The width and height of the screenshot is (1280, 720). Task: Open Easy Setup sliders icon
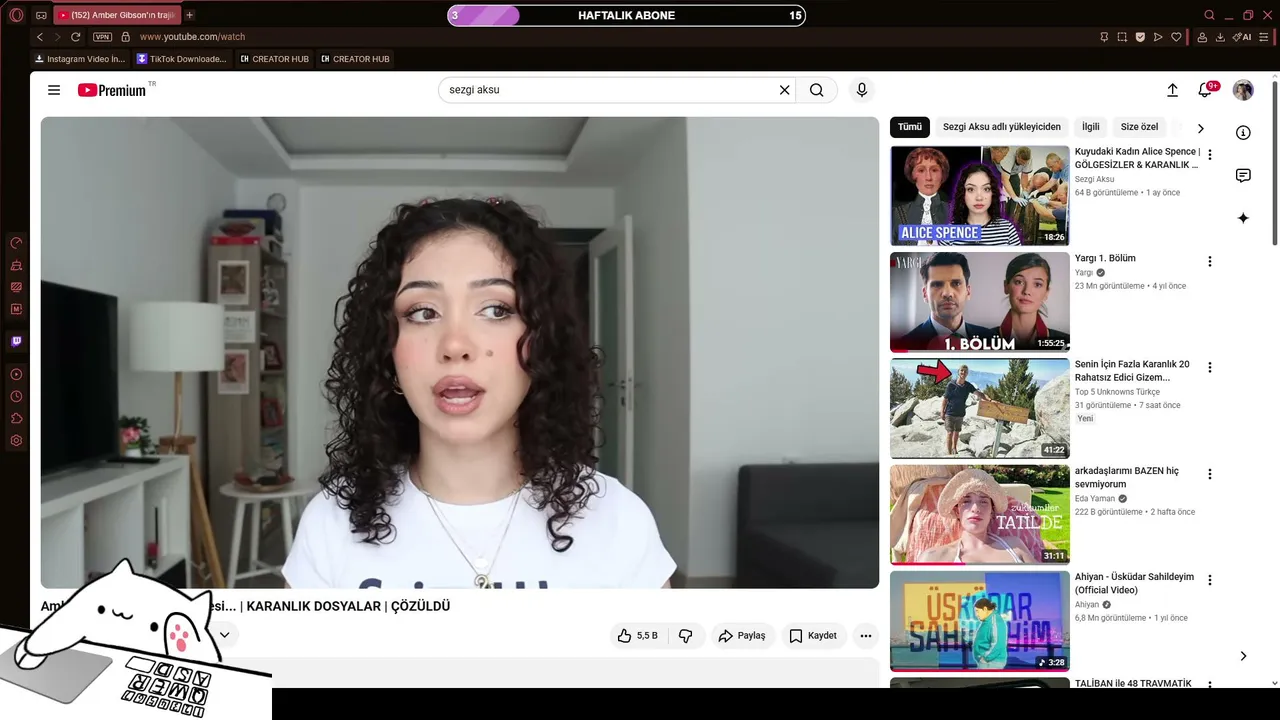1264,37
